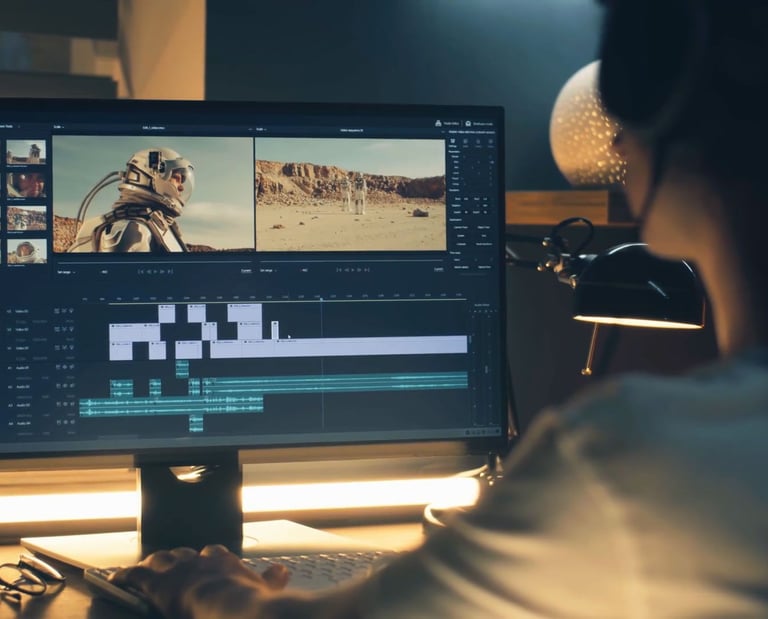
Task: Play the sequence in the program viewer
Action: tap(353, 270)
